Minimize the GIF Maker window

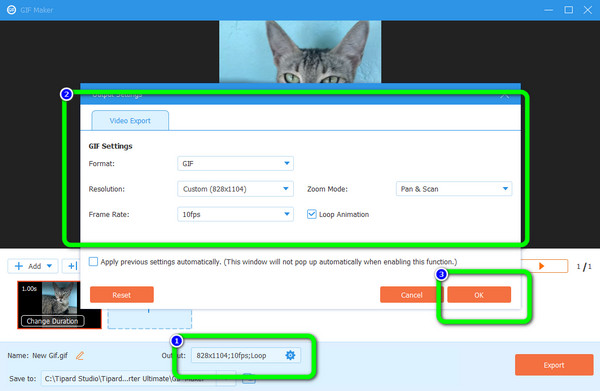549,10
